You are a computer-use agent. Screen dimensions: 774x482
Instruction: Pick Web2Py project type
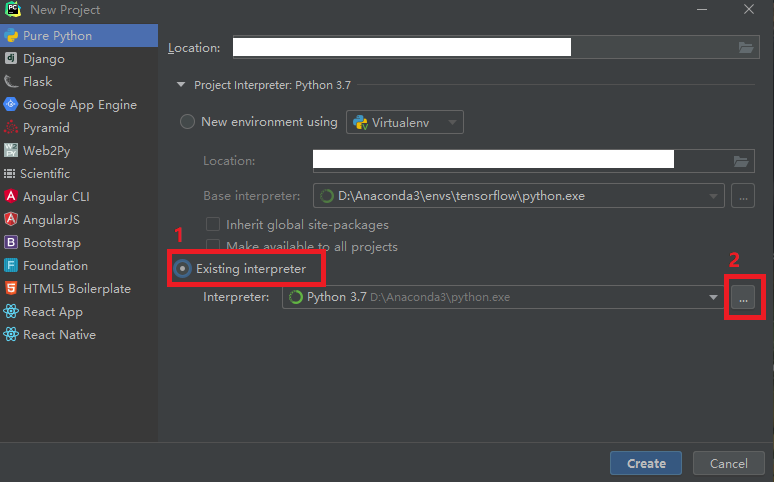click(x=79, y=150)
